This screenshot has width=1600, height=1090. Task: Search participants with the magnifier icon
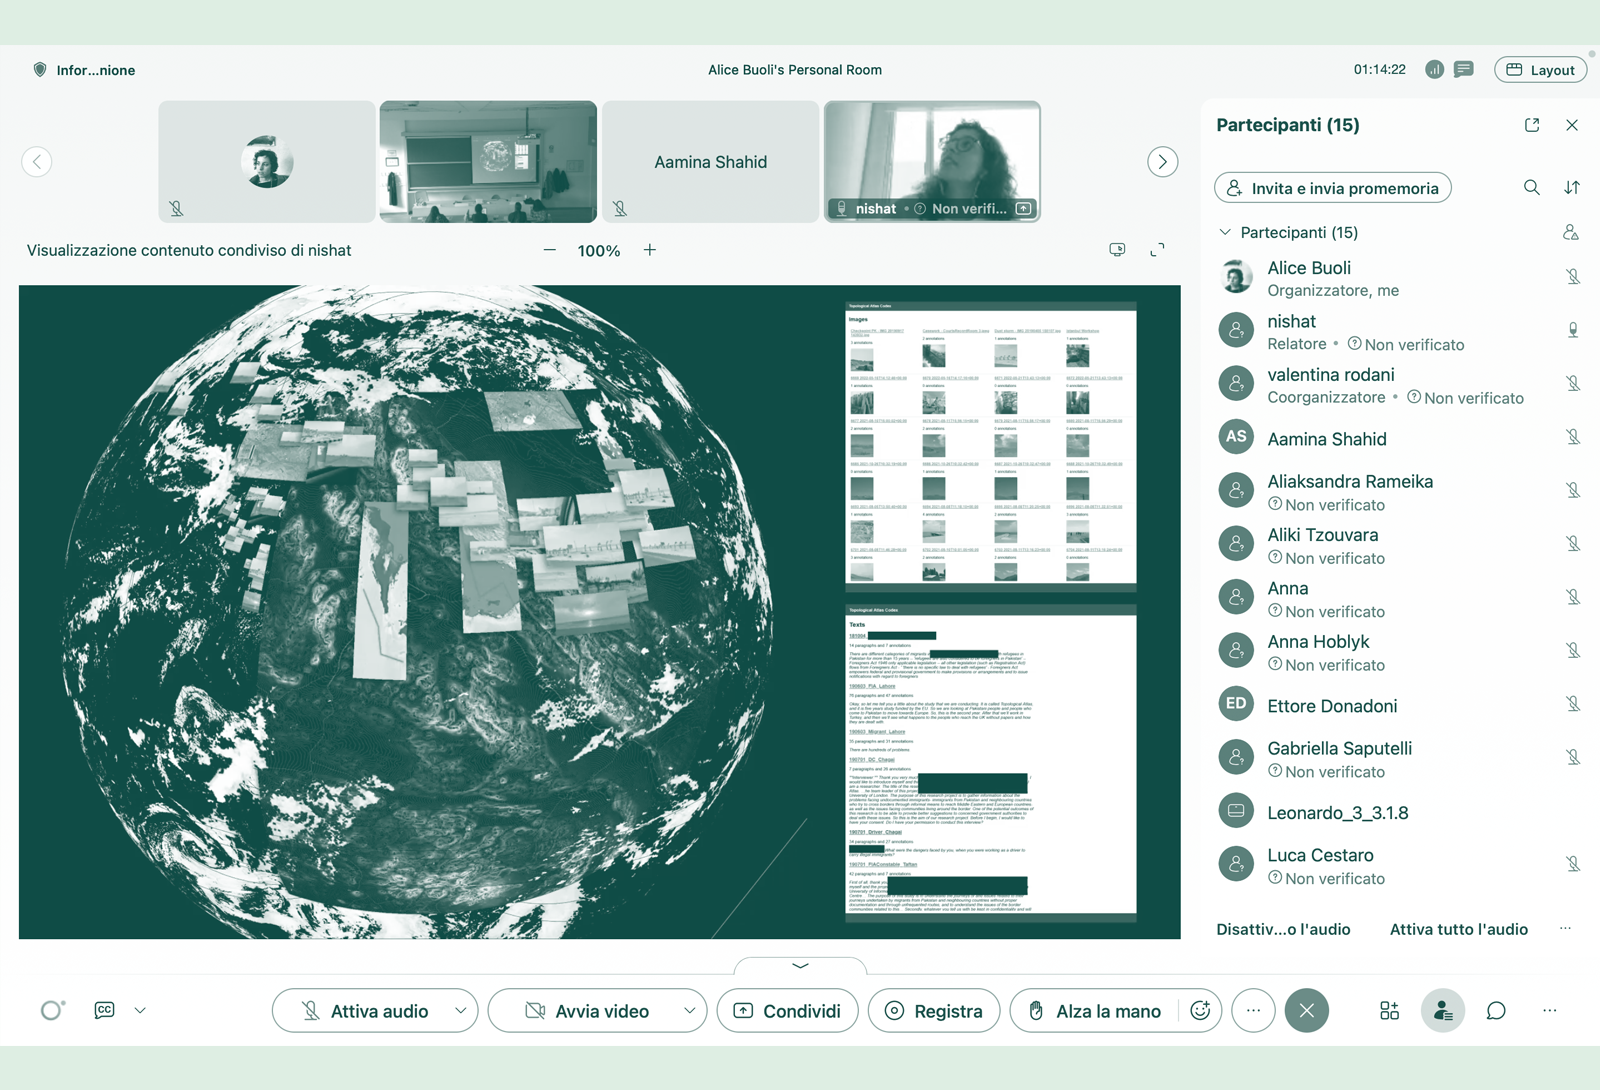point(1531,188)
